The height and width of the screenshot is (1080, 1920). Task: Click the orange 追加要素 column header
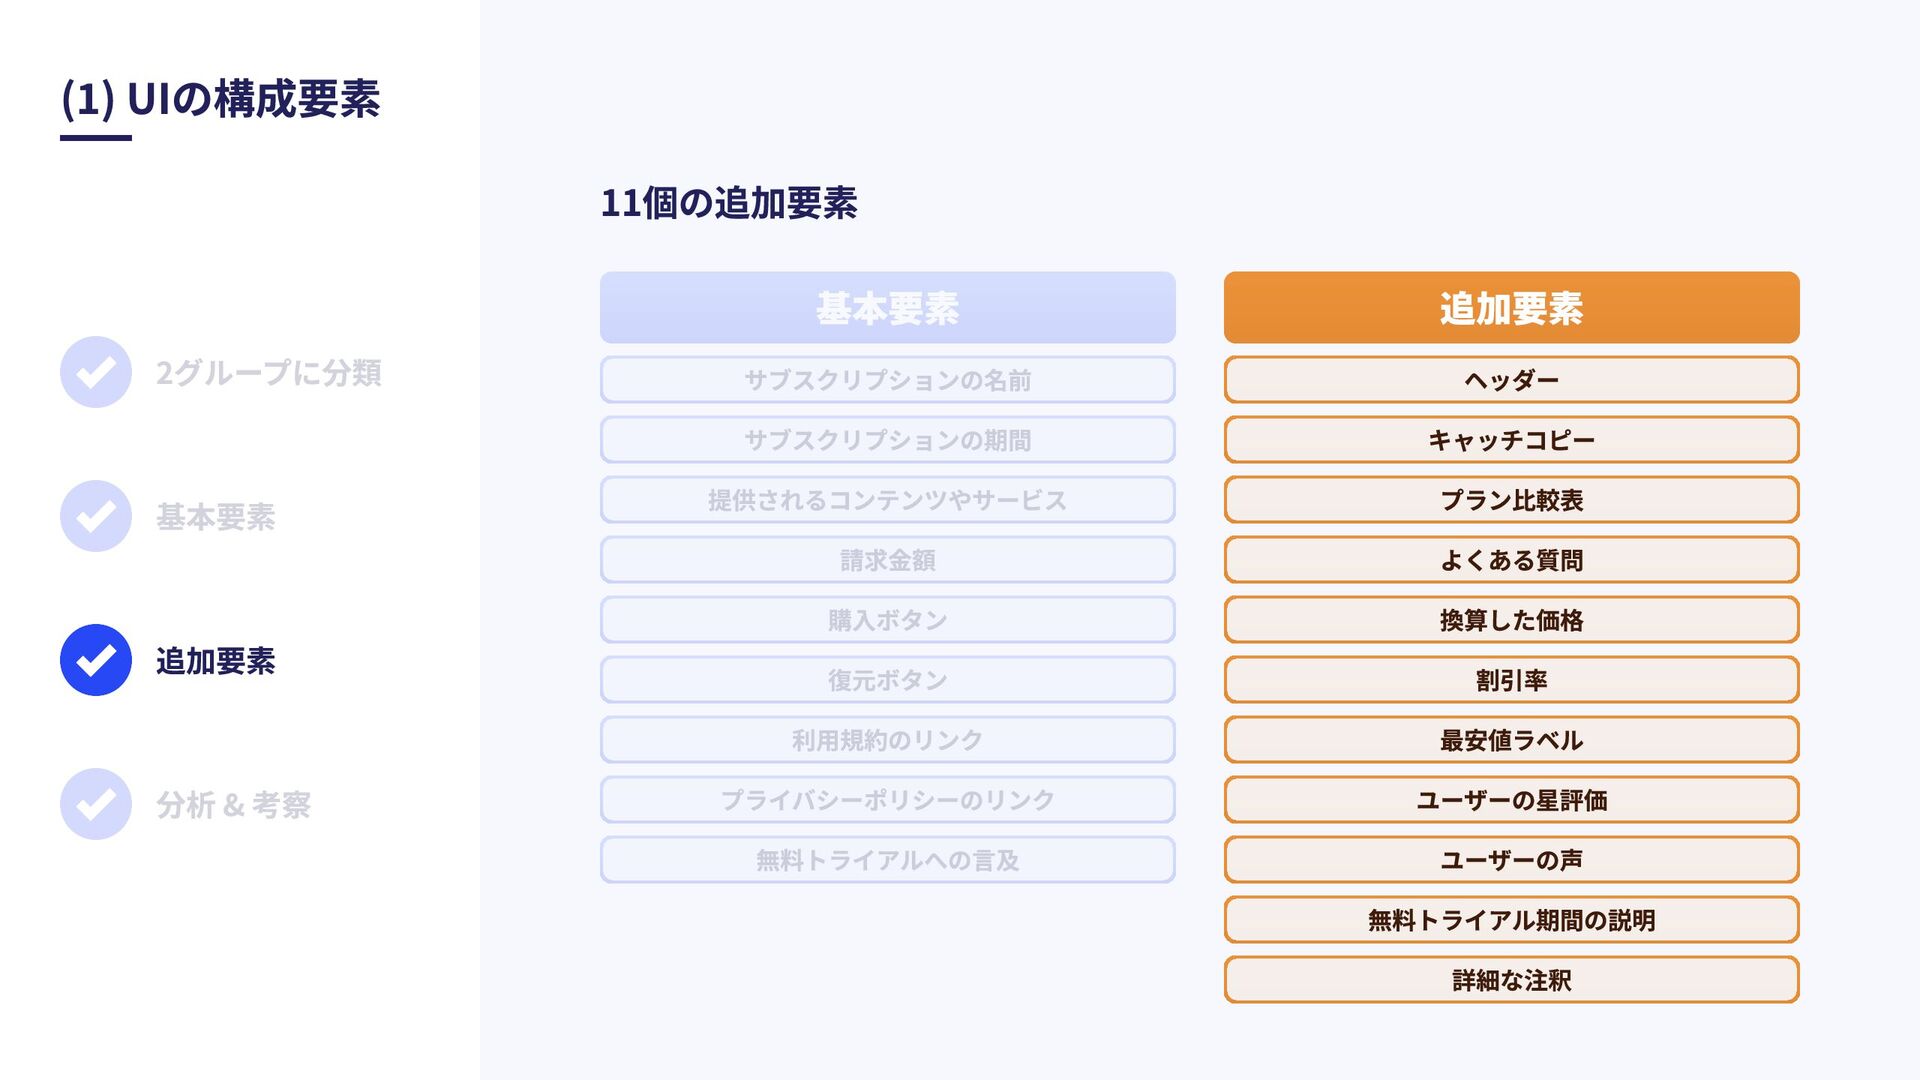tap(1511, 308)
